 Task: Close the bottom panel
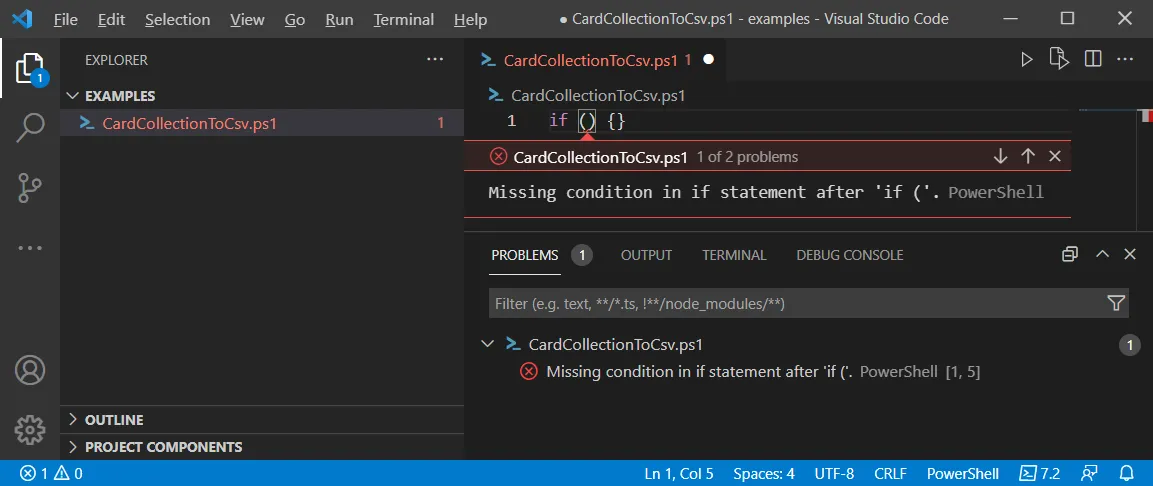(1130, 254)
